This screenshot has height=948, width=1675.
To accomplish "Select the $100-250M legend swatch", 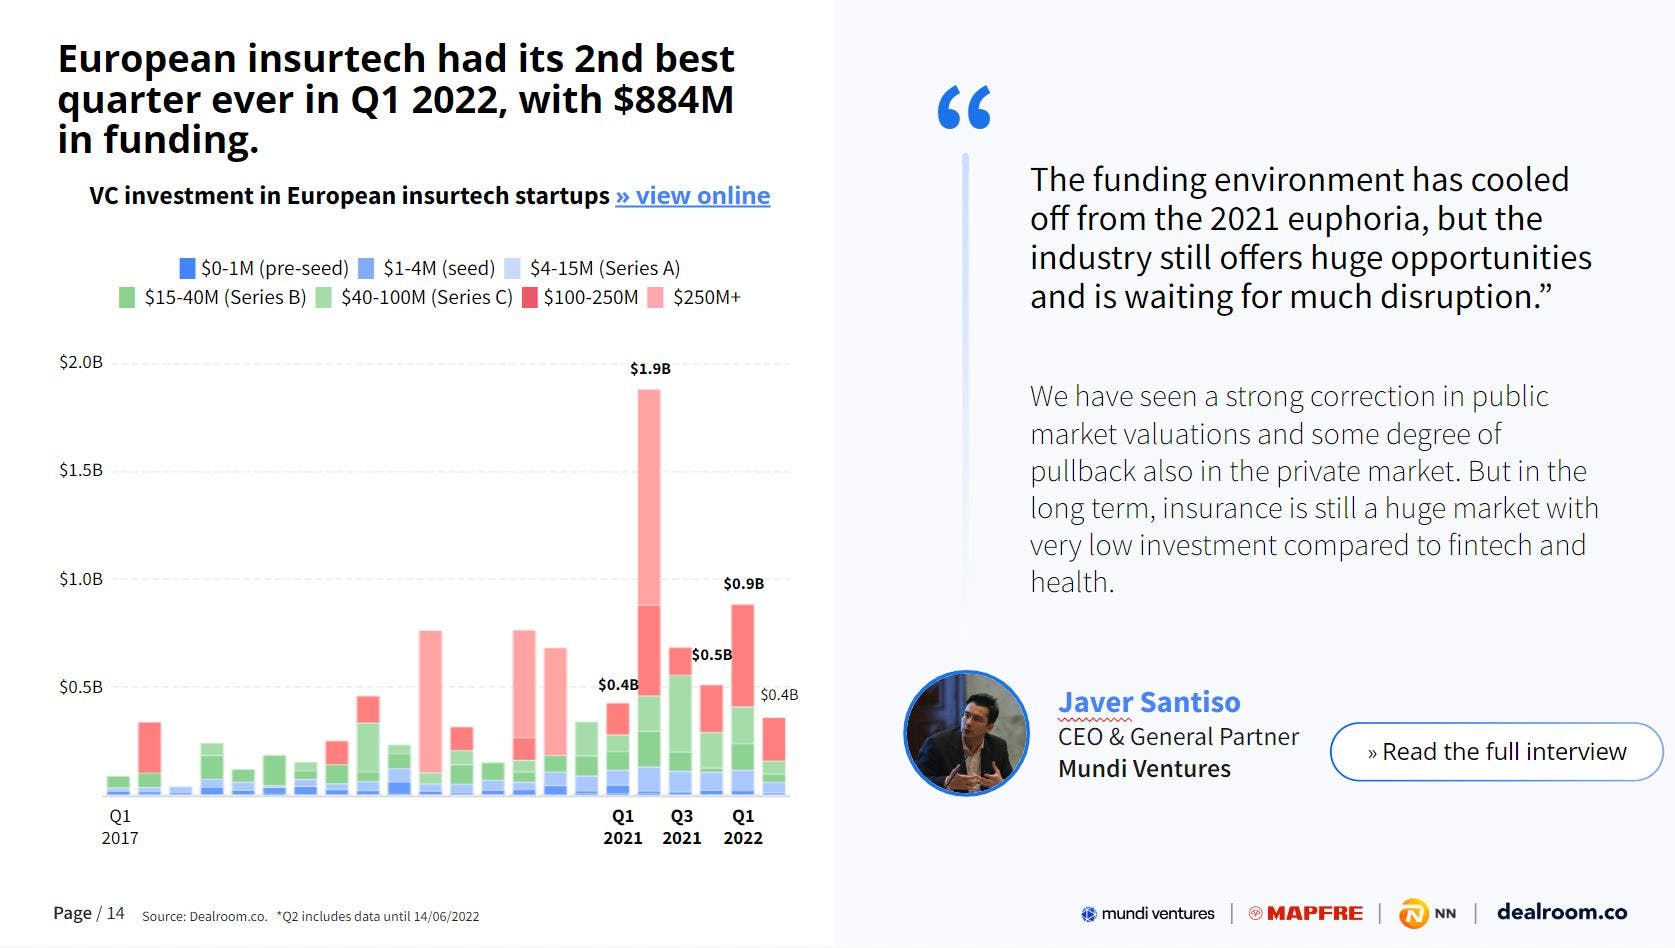I will pos(530,297).
